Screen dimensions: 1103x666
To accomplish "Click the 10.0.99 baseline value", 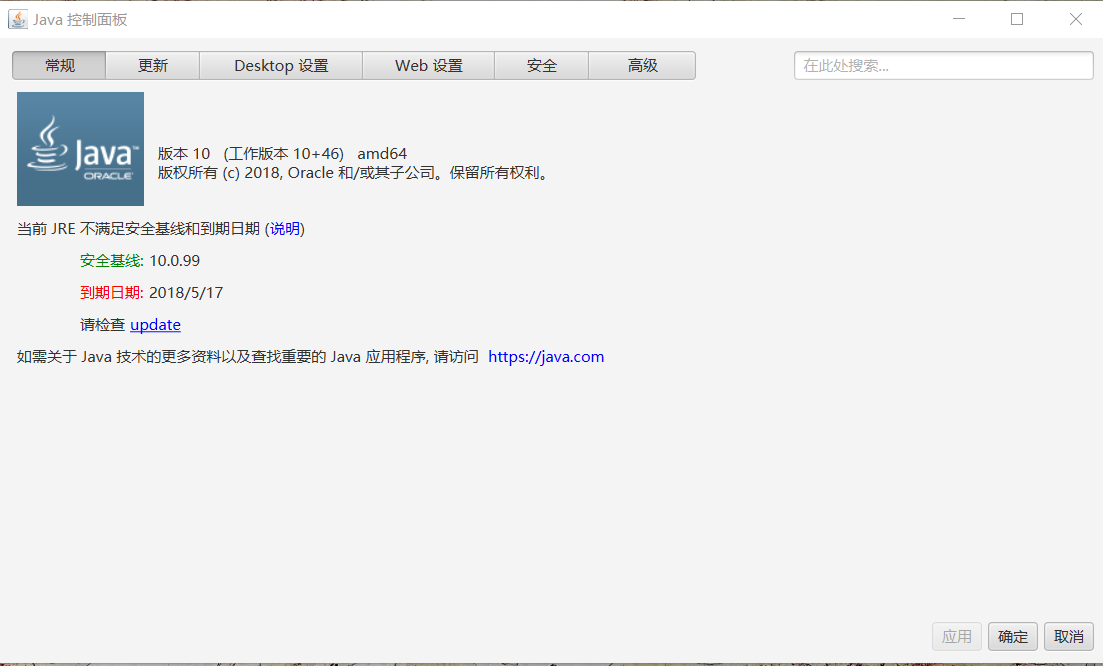I will 174,261.
